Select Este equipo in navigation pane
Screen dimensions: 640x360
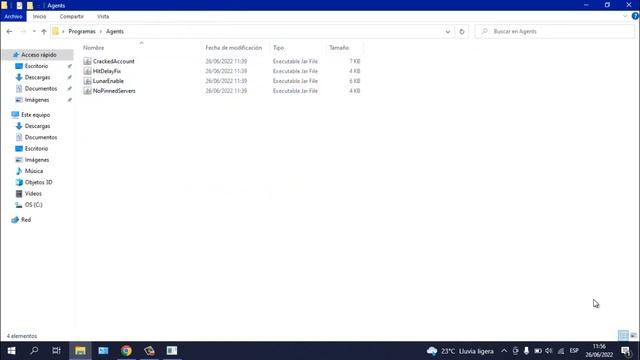(x=36, y=115)
